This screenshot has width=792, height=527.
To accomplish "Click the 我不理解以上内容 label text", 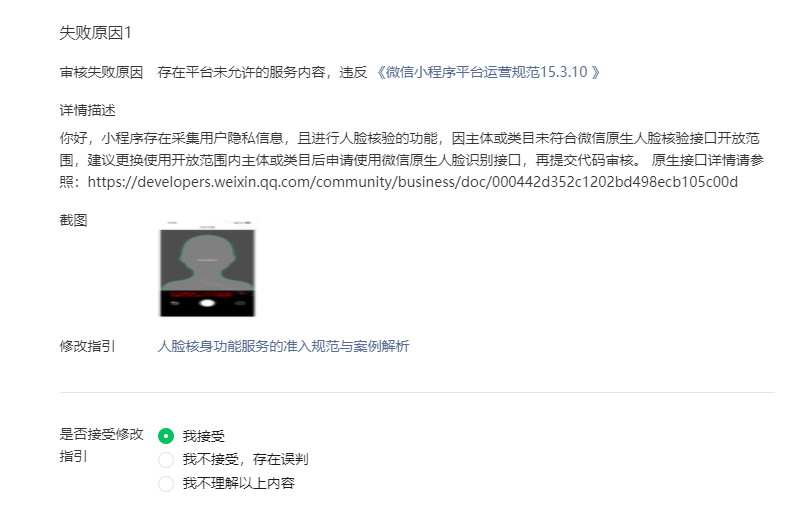I will click(238, 483).
